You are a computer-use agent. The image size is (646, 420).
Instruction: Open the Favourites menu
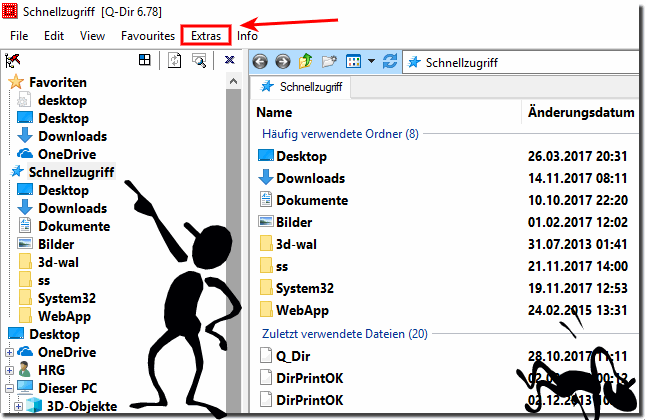coord(148,36)
